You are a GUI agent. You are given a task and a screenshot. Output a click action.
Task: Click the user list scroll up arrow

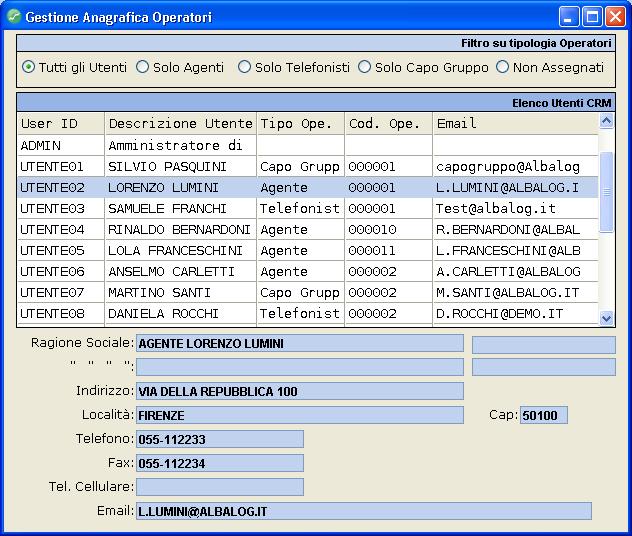tap(607, 121)
